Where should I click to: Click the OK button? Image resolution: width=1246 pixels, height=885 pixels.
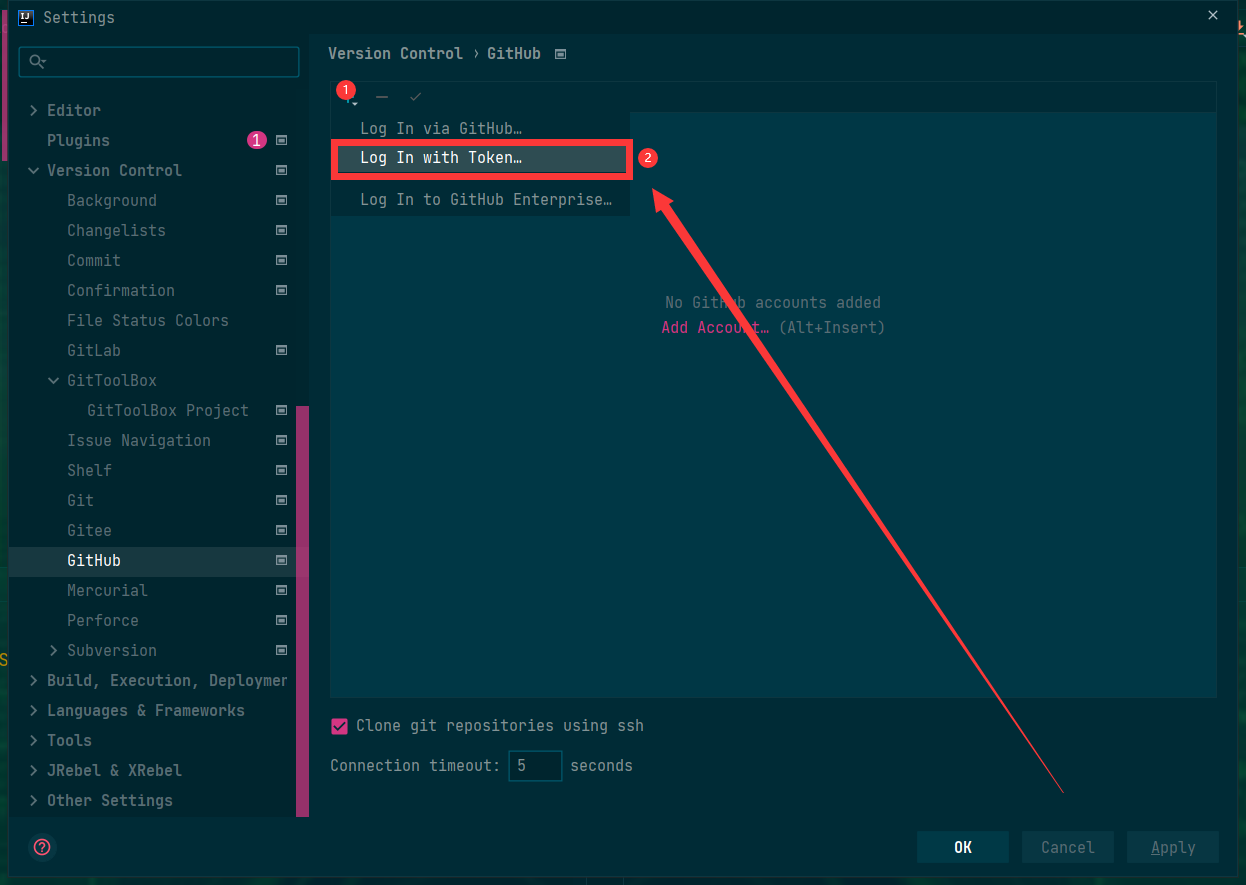click(963, 847)
